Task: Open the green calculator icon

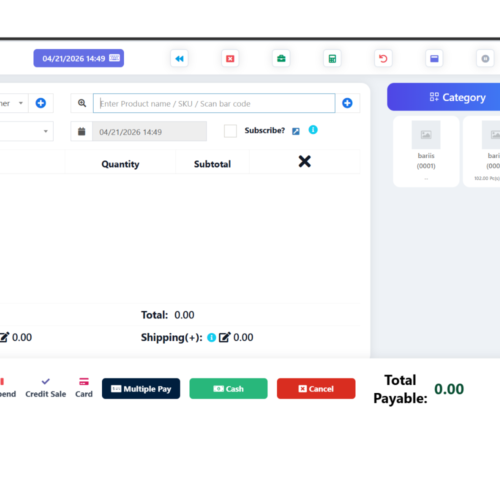Action: pos(332,59)
